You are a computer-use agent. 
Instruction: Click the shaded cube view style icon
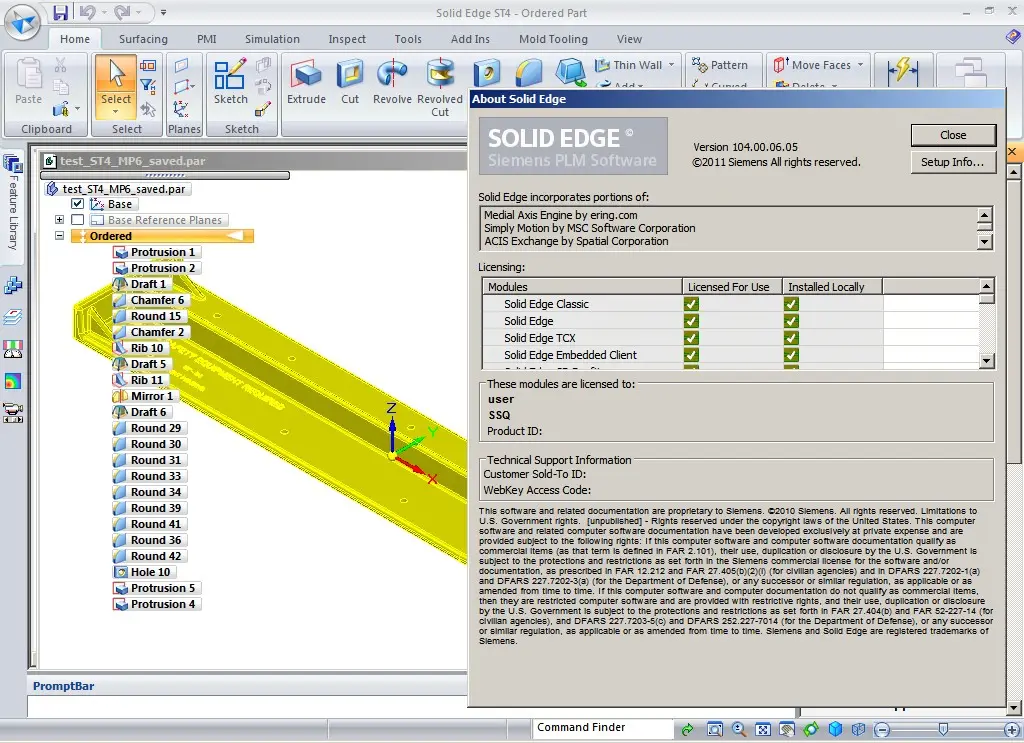(x=835, y=729)
